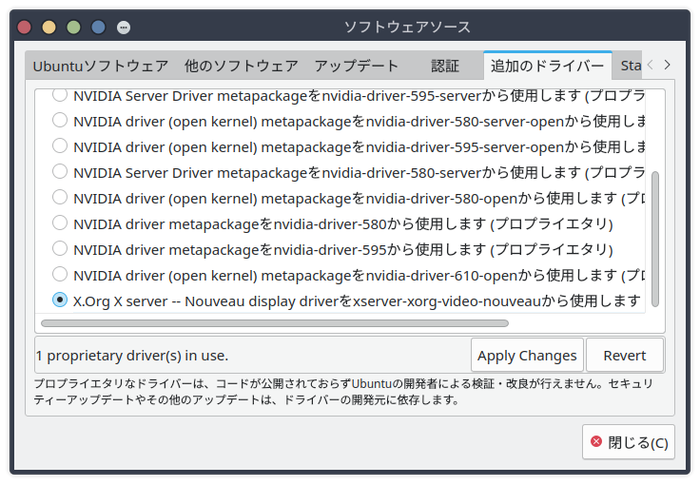Select nvidia-driver-595-server-open radio button
The image size is (700, 484).
(60, 146)
